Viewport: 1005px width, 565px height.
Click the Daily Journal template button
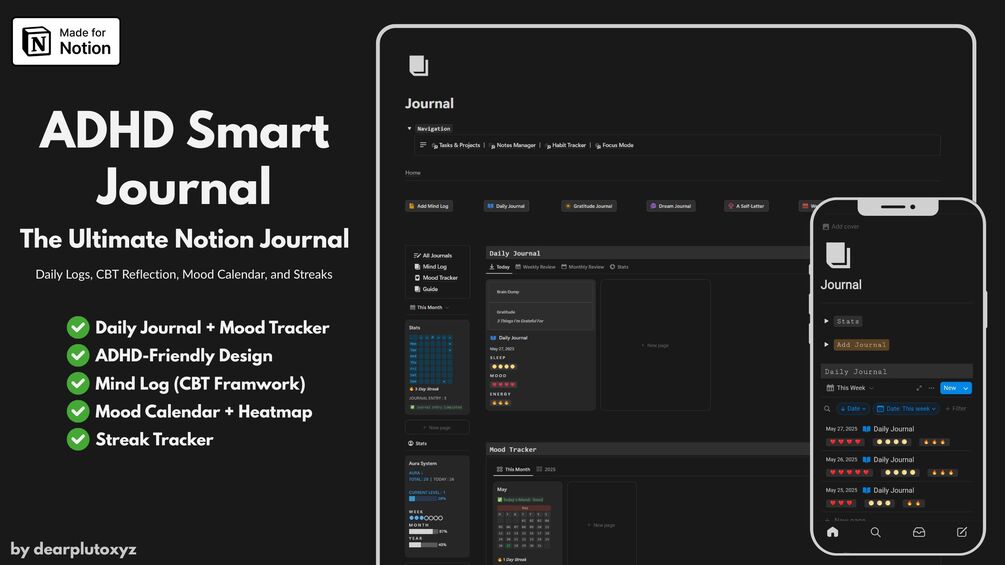tap(506, 206)
